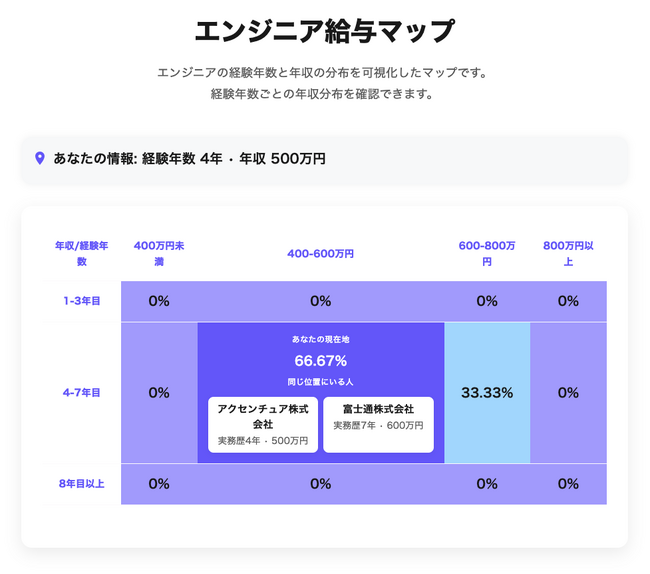This screenshot has width=650, height=574.
Task: Click the 66.67% current position value
Action: (320, 361)
